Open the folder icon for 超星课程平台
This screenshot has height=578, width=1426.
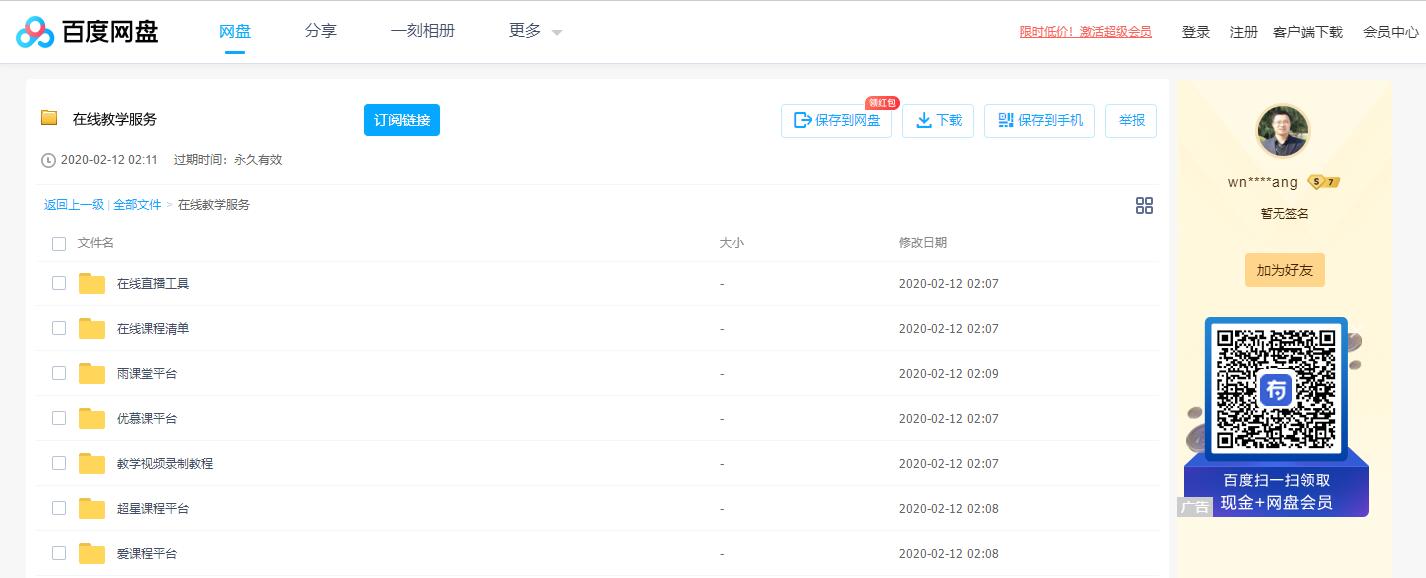tap(92, 509)
